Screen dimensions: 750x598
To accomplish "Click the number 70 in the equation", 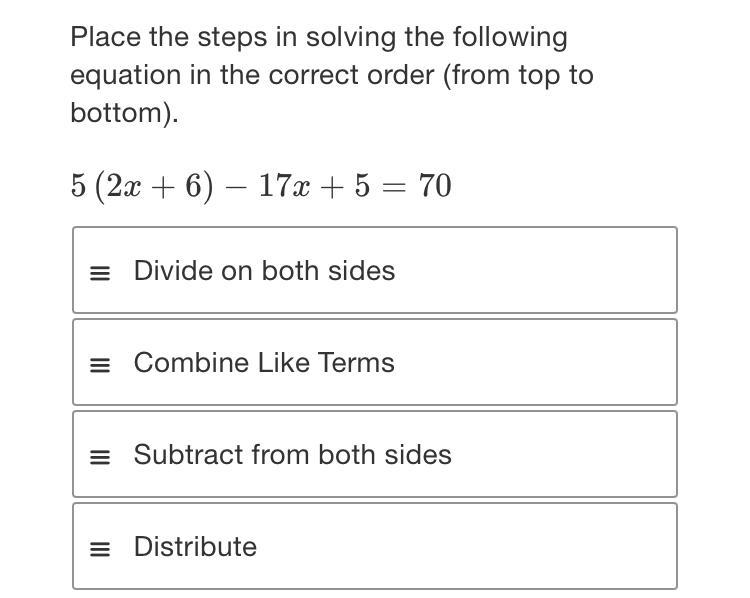I will pyautogui.click(x=435, y=186).
